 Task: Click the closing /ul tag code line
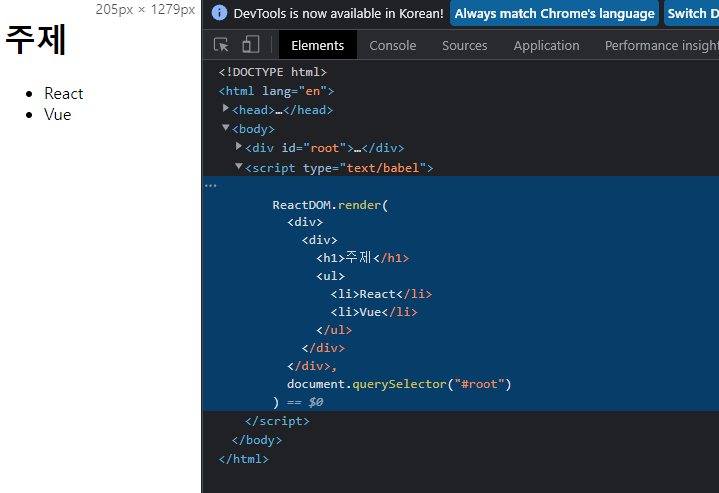[x=334, y=330]
